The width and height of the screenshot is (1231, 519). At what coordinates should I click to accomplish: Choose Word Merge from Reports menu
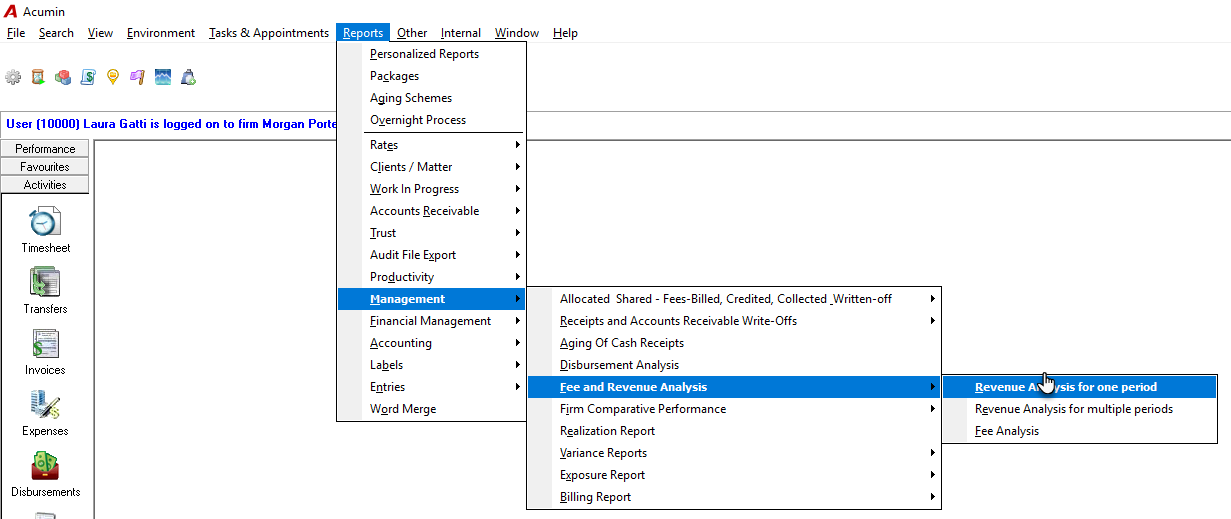tap(431, 409)
